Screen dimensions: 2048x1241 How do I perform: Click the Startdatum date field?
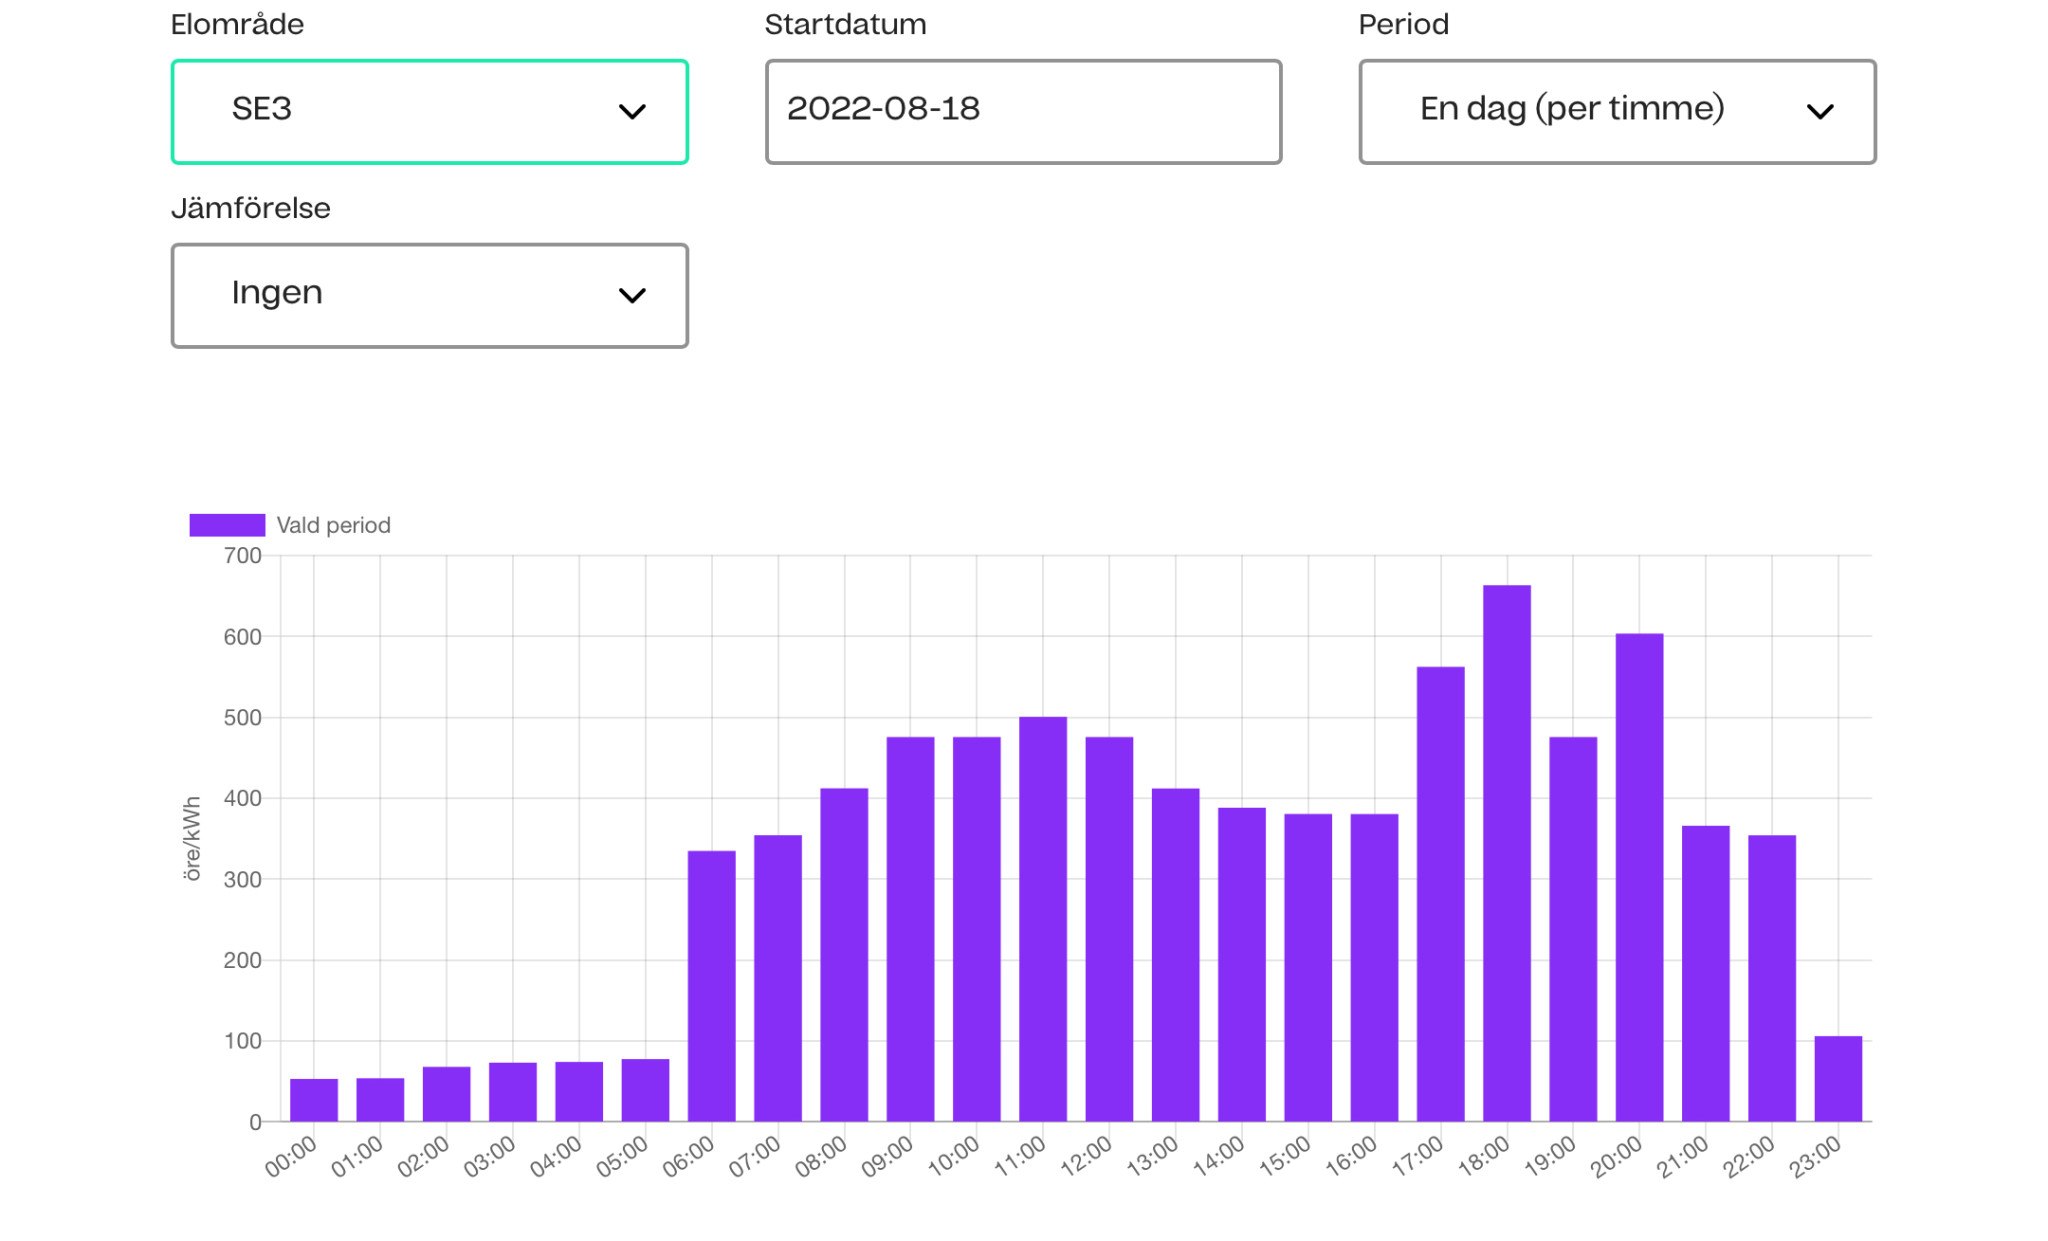1022,111
